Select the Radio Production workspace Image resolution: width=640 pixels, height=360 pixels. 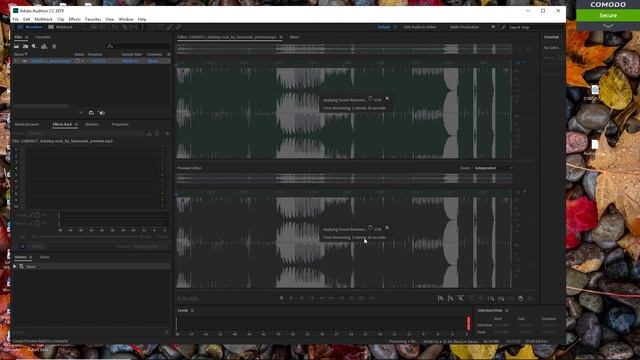(464, 27)
